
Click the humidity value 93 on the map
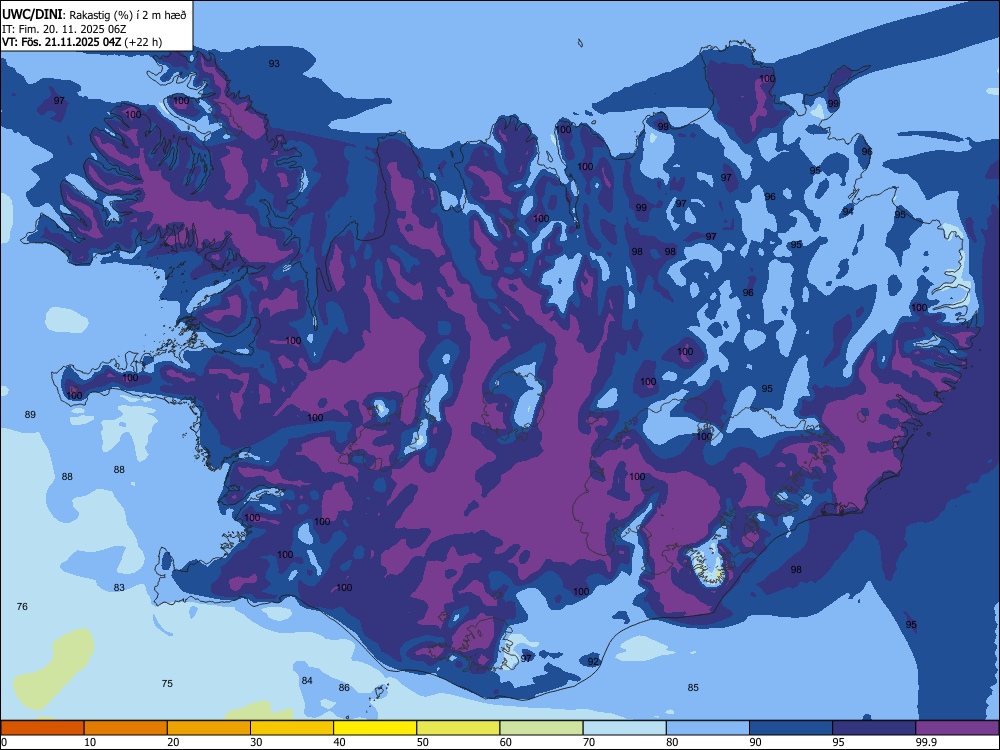(x=274, y=64)
